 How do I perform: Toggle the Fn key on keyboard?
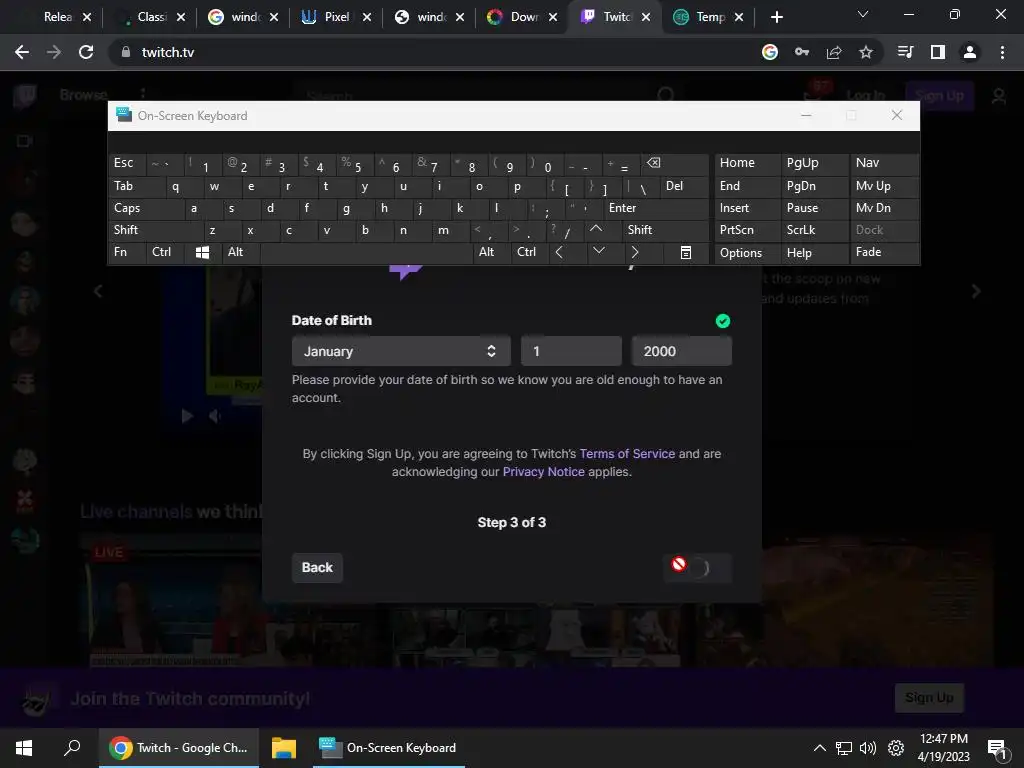[127, 252]
